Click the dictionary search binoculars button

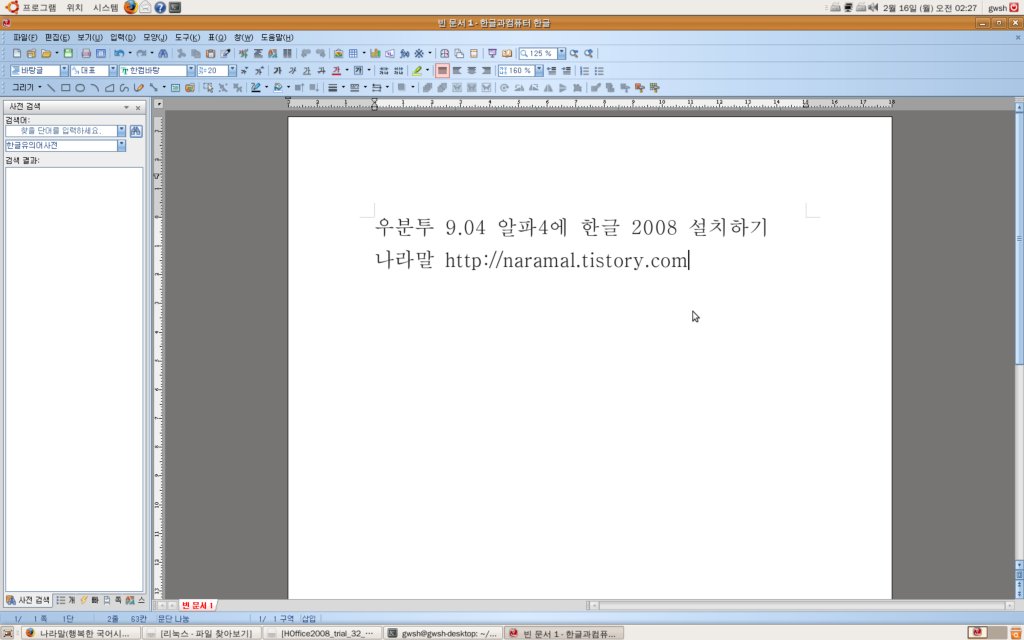click(136, 131)
